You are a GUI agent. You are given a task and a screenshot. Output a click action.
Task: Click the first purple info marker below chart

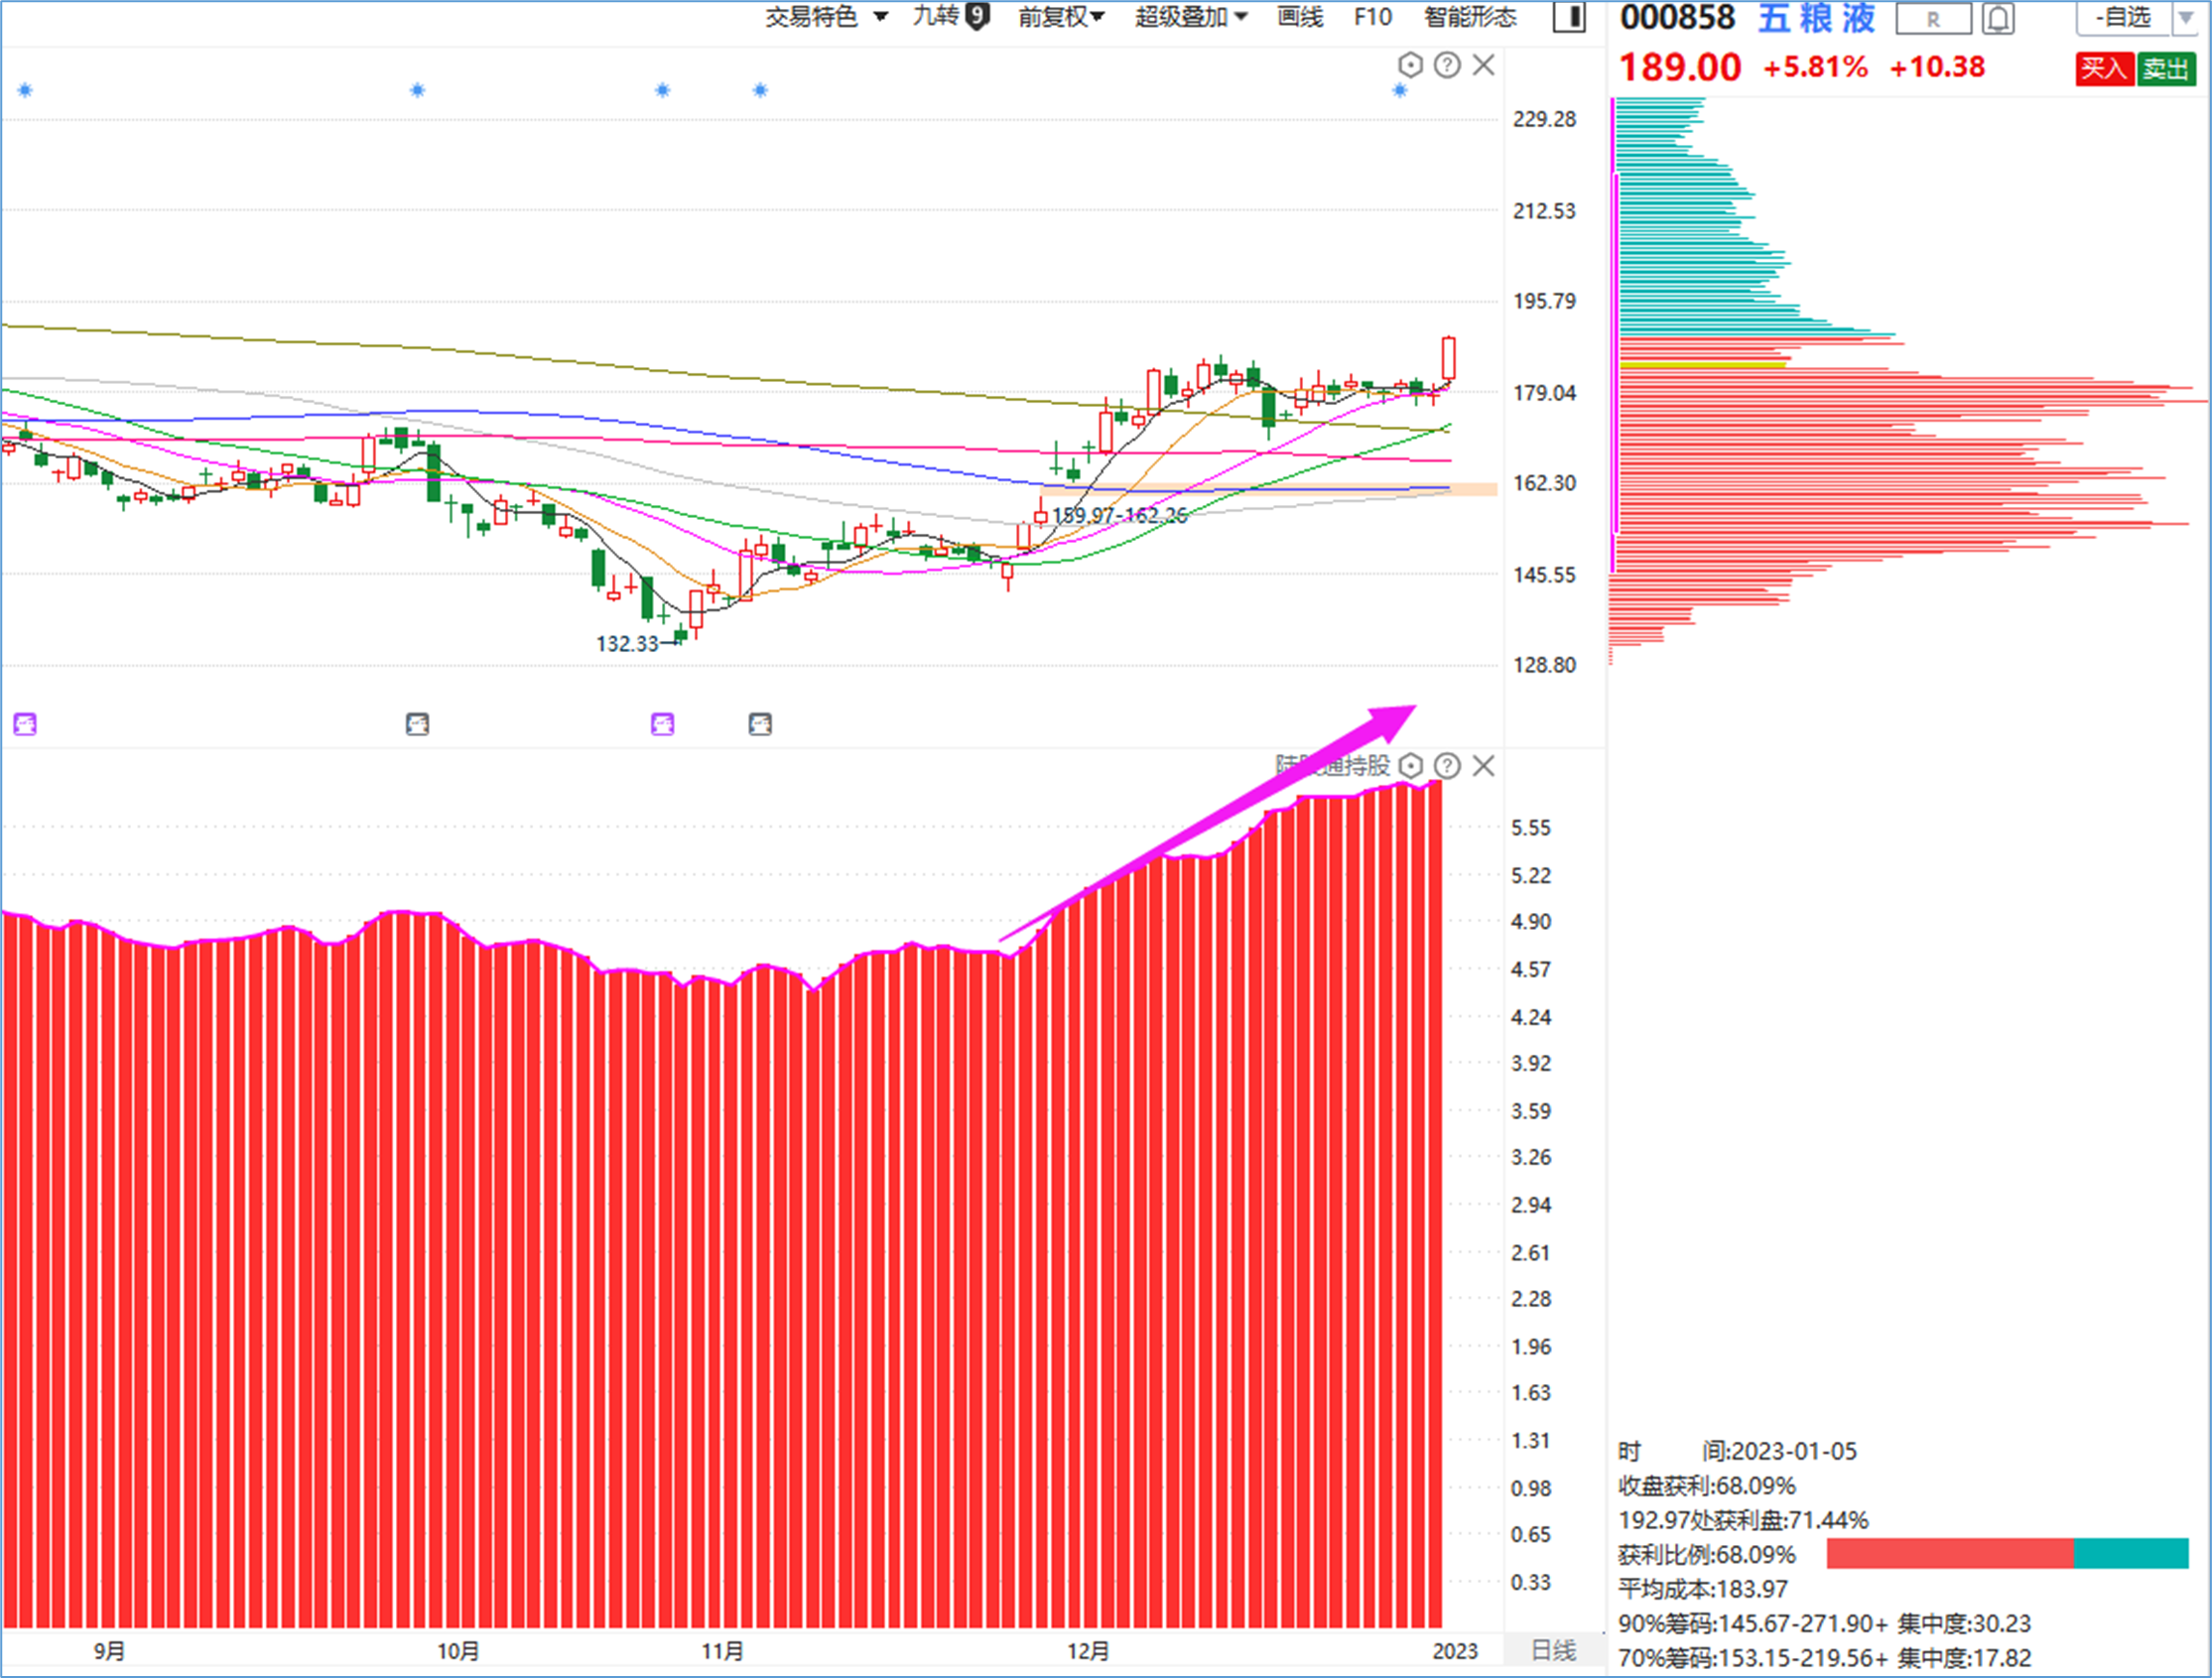click(x=25, y=724)
